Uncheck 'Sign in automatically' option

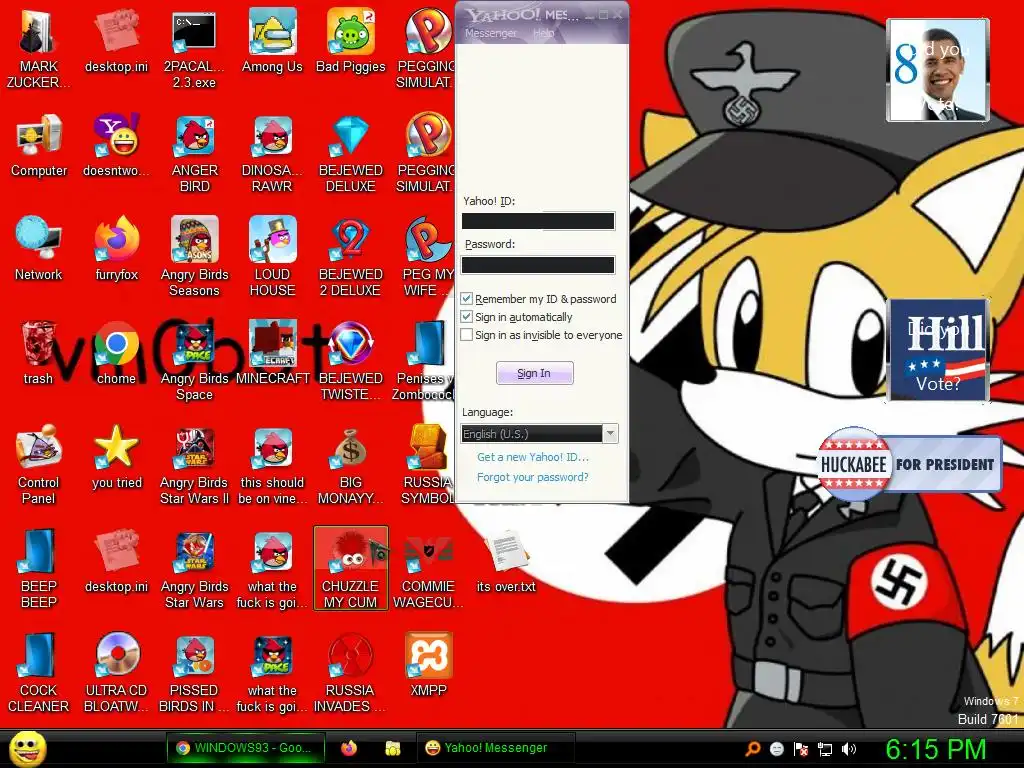(x=466, y=317)
